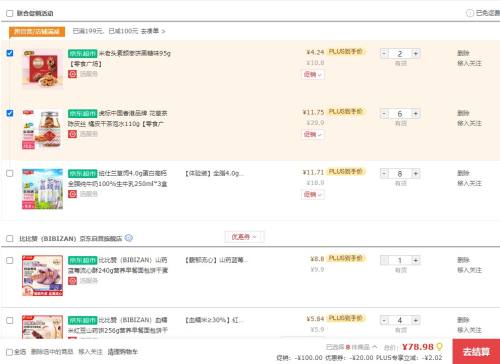Click the orange promotion tag tab
The image size is (500, 364).
(37, 32)
